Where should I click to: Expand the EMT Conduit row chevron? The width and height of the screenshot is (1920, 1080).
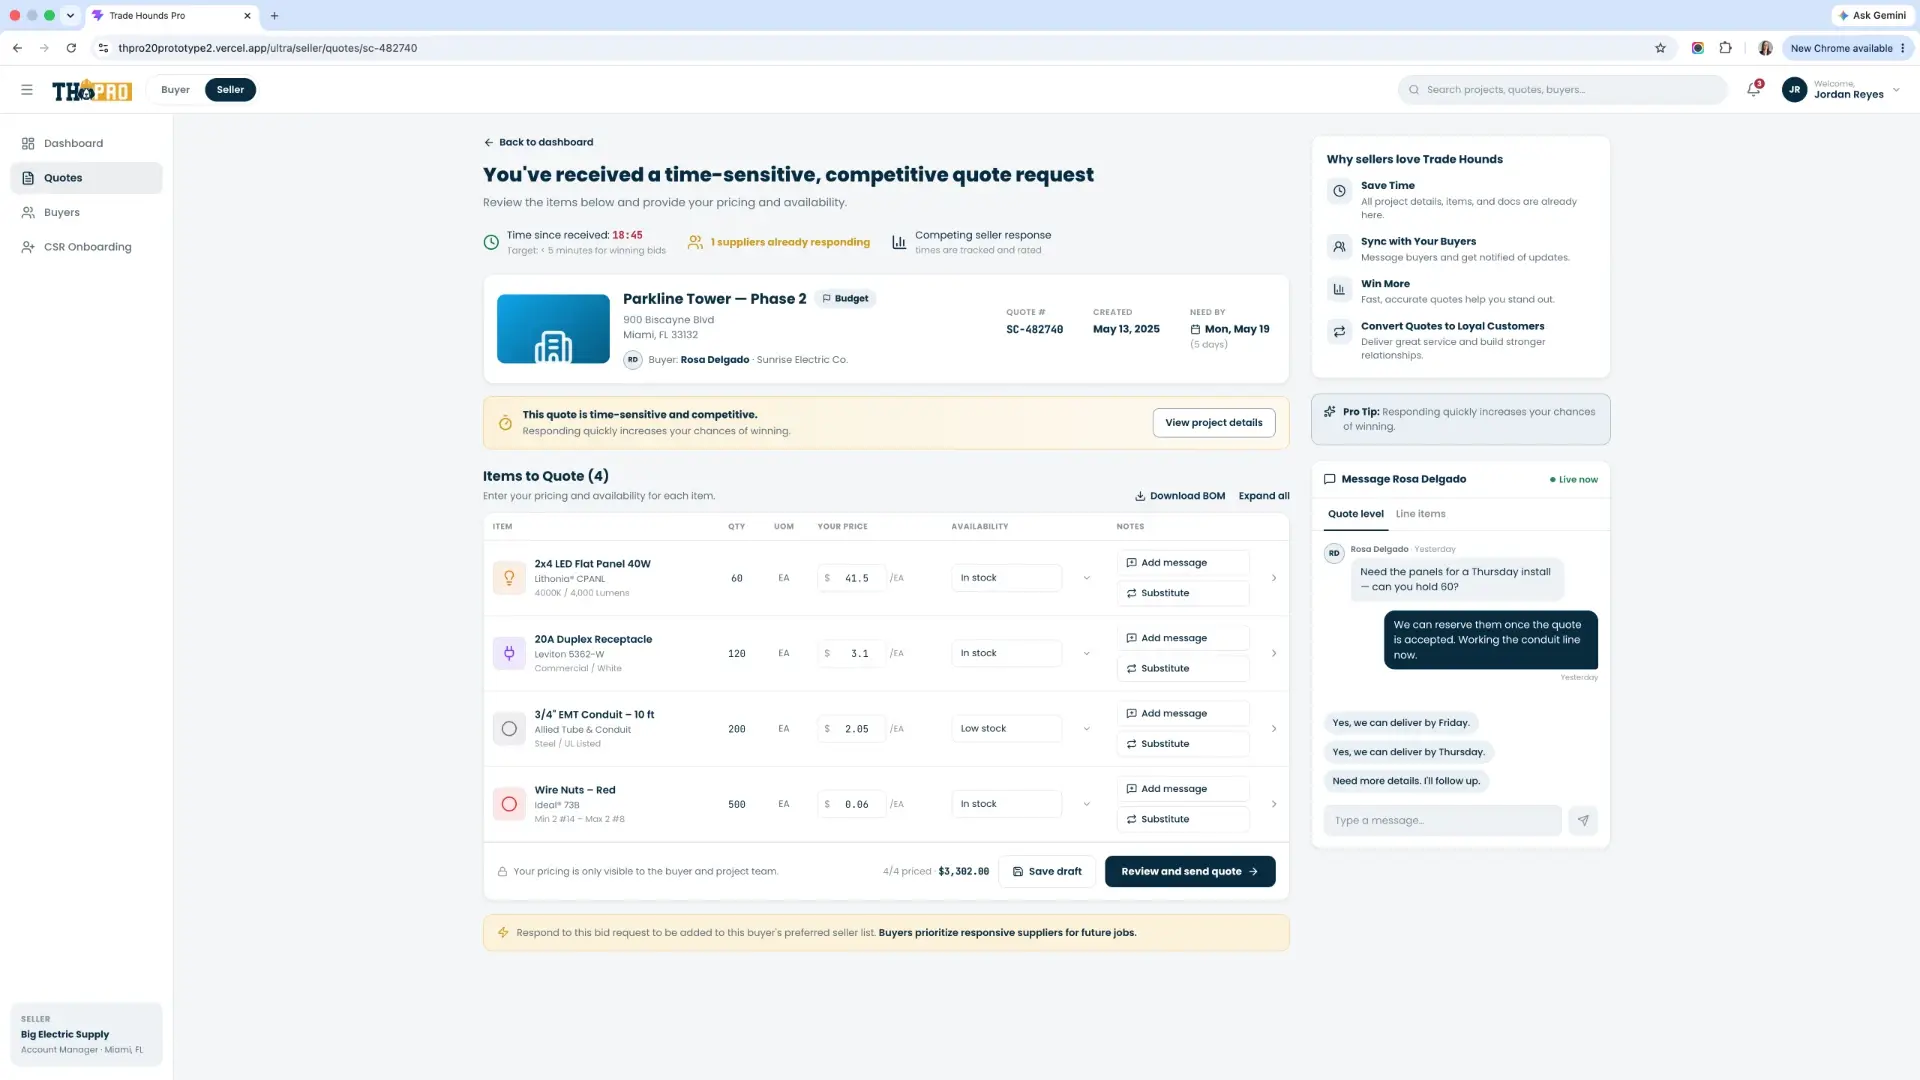(1273, 729)
